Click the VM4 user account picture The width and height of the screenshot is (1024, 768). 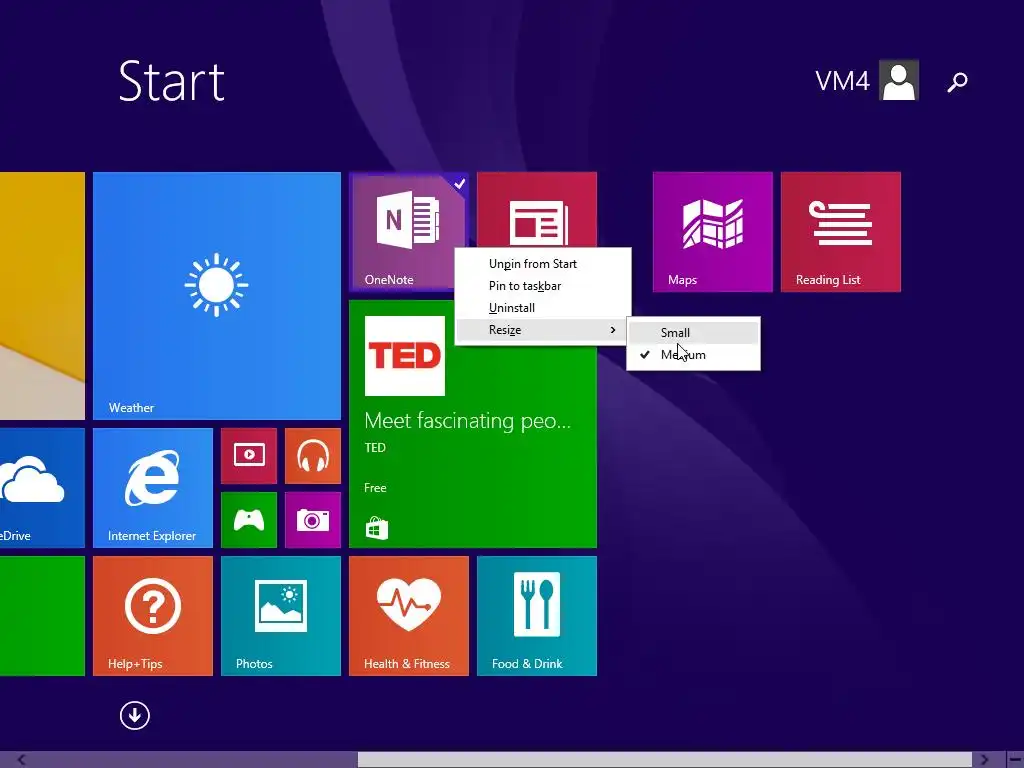(899, 80)
